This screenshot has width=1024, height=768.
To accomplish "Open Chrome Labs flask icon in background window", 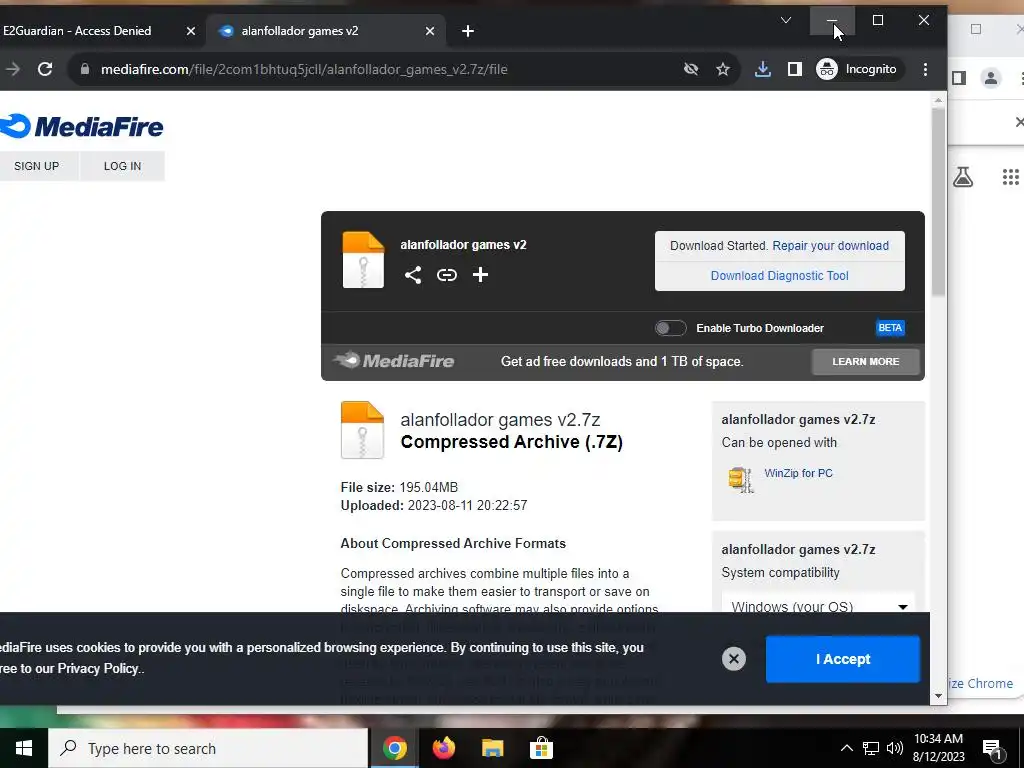I will [963, 177].
